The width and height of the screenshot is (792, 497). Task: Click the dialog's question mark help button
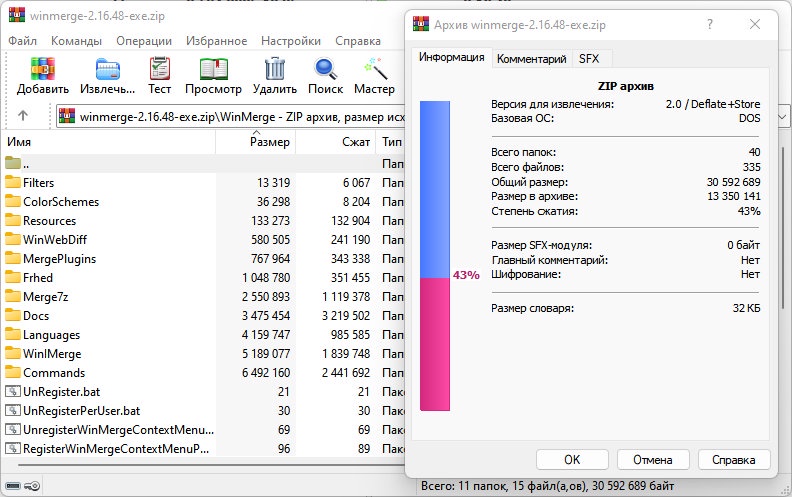710,24
